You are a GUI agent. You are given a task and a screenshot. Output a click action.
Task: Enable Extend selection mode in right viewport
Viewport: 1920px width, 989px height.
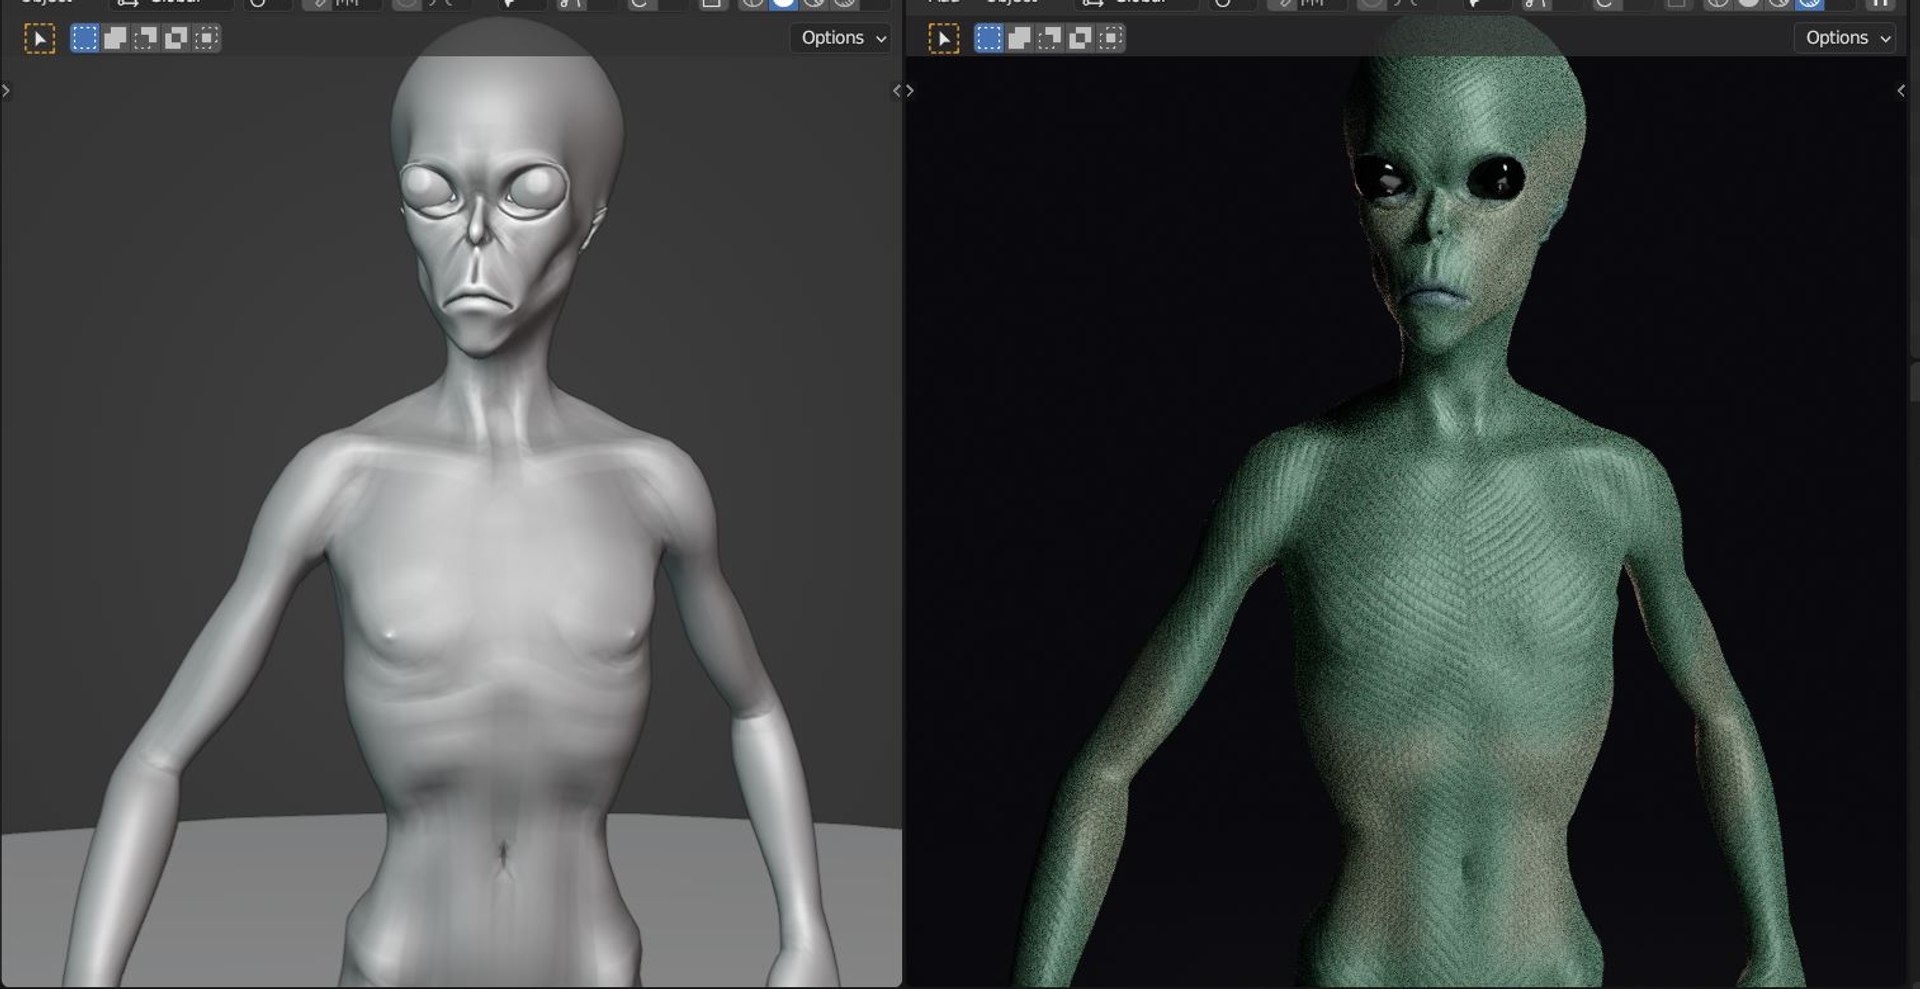pos(1019,38)
